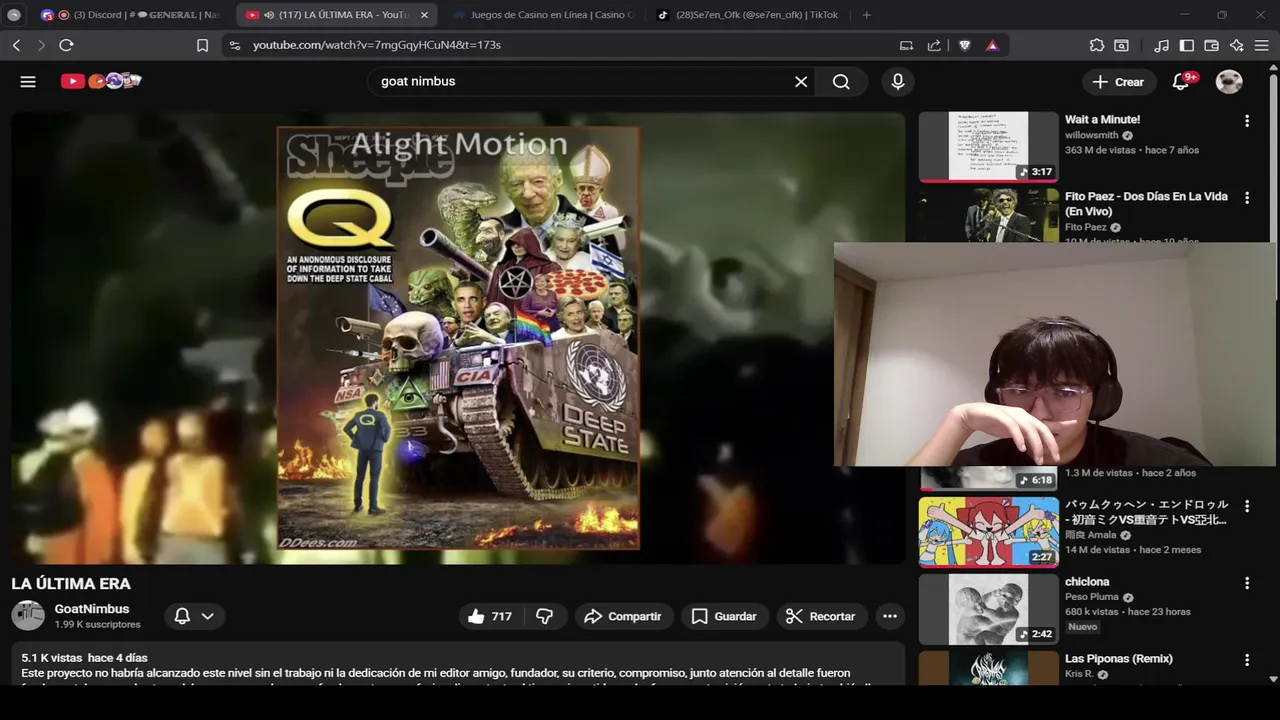Open more actions ellipsis under the video
The width and height of the screenshot is (1280, 720).
(890, 616)
